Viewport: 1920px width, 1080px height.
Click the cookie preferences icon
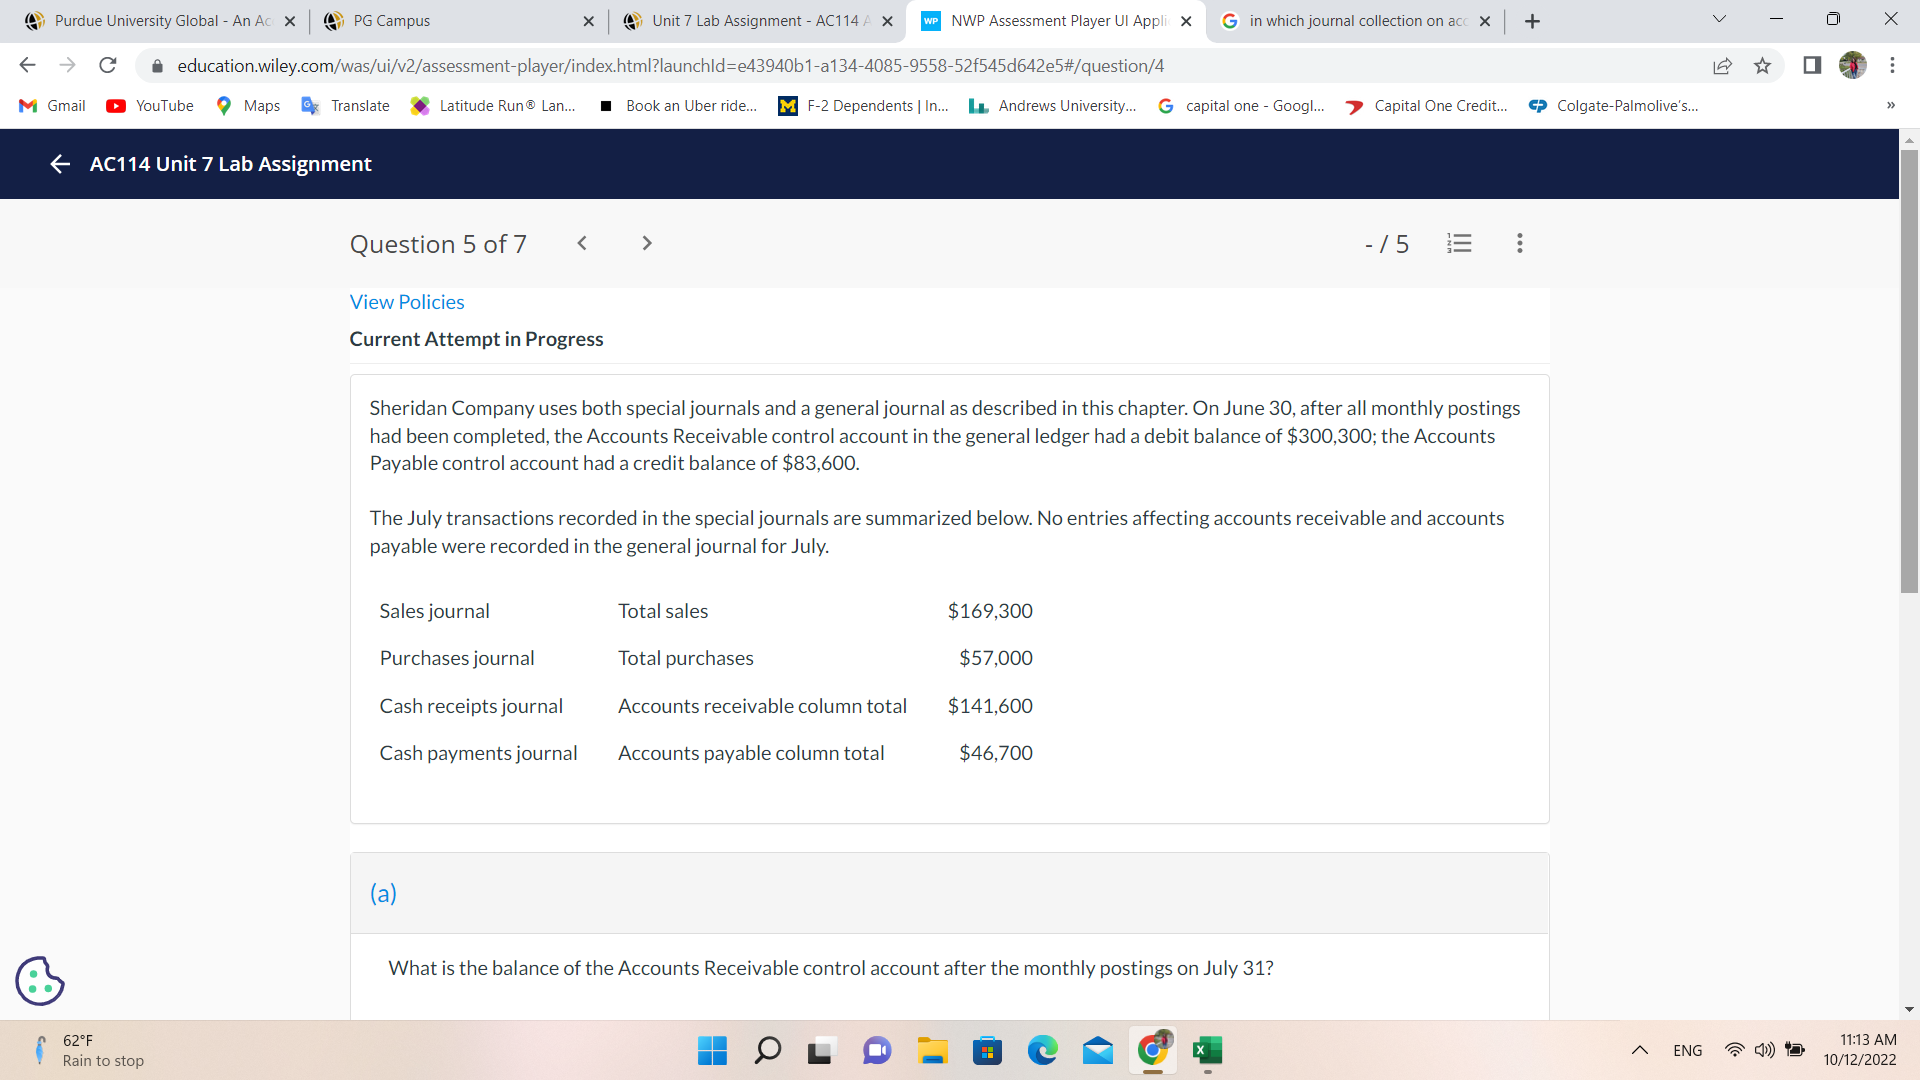40,980
